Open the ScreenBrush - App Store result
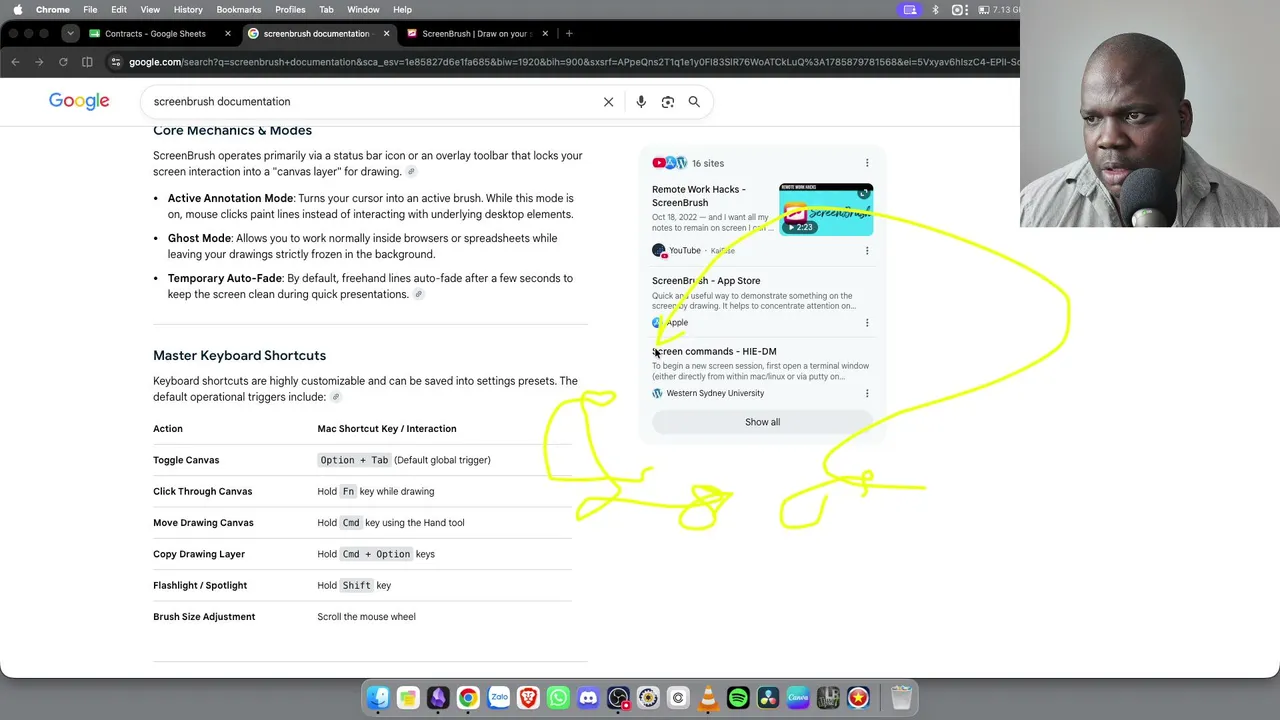Viewport: 1280px width, 720px height. [x=706, y=281]
